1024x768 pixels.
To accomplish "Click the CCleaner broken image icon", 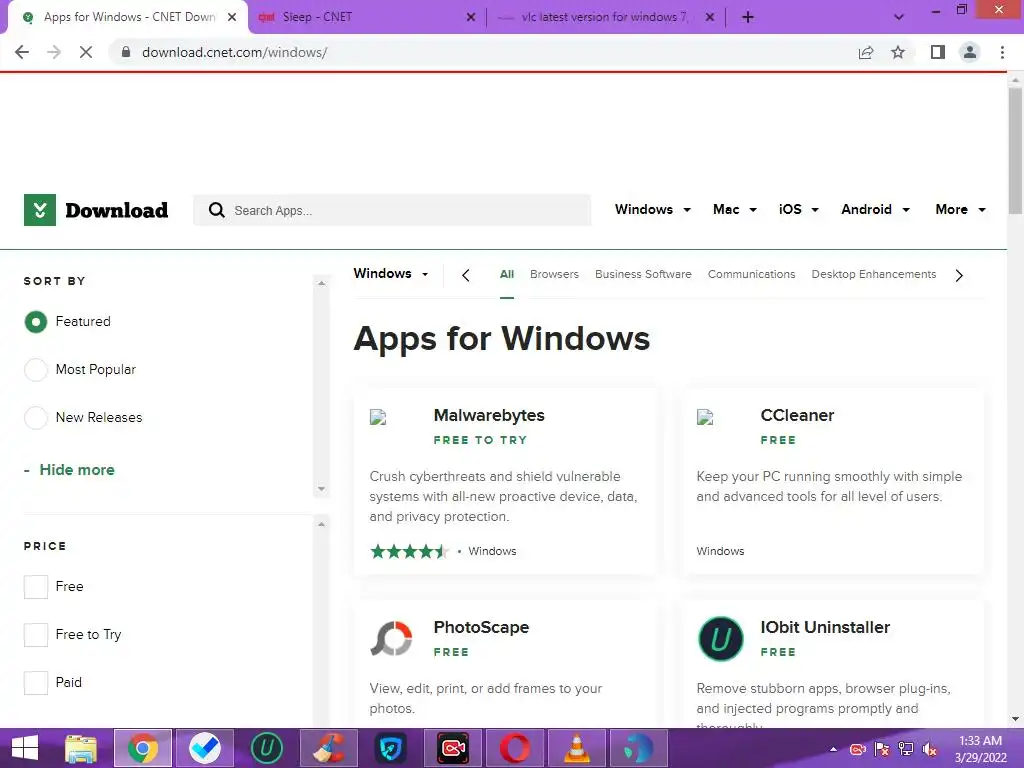I will [x=705, y=417].
